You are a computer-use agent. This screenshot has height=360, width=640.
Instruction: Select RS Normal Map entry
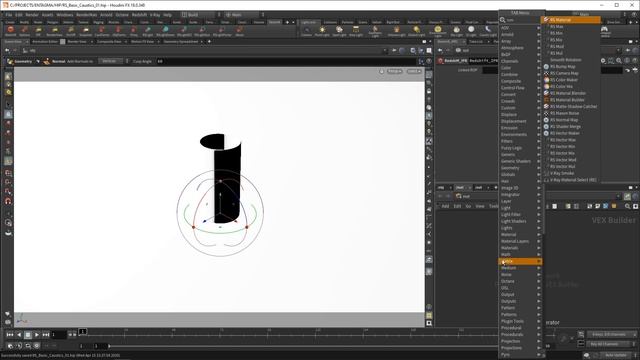(564, 120)
